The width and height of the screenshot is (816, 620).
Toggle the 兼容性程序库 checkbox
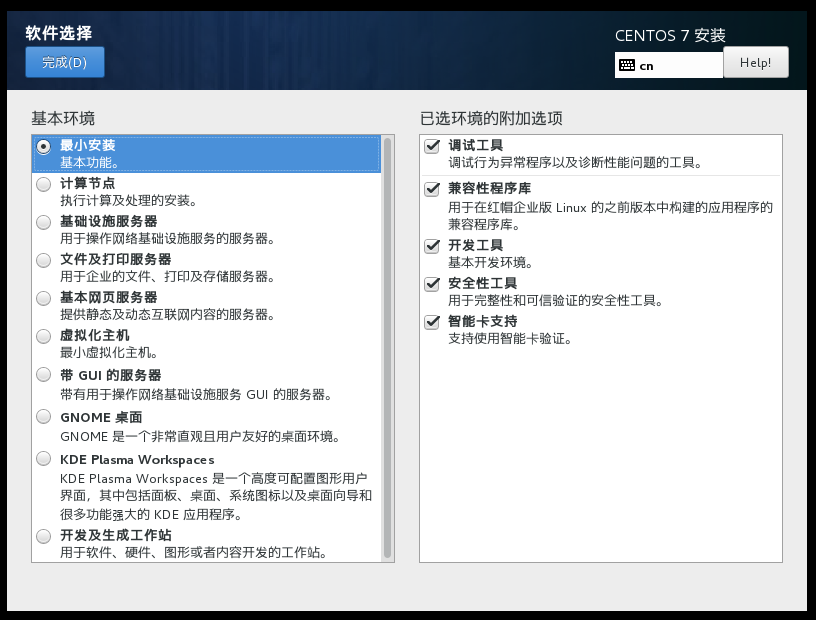[x=432, y=188]
